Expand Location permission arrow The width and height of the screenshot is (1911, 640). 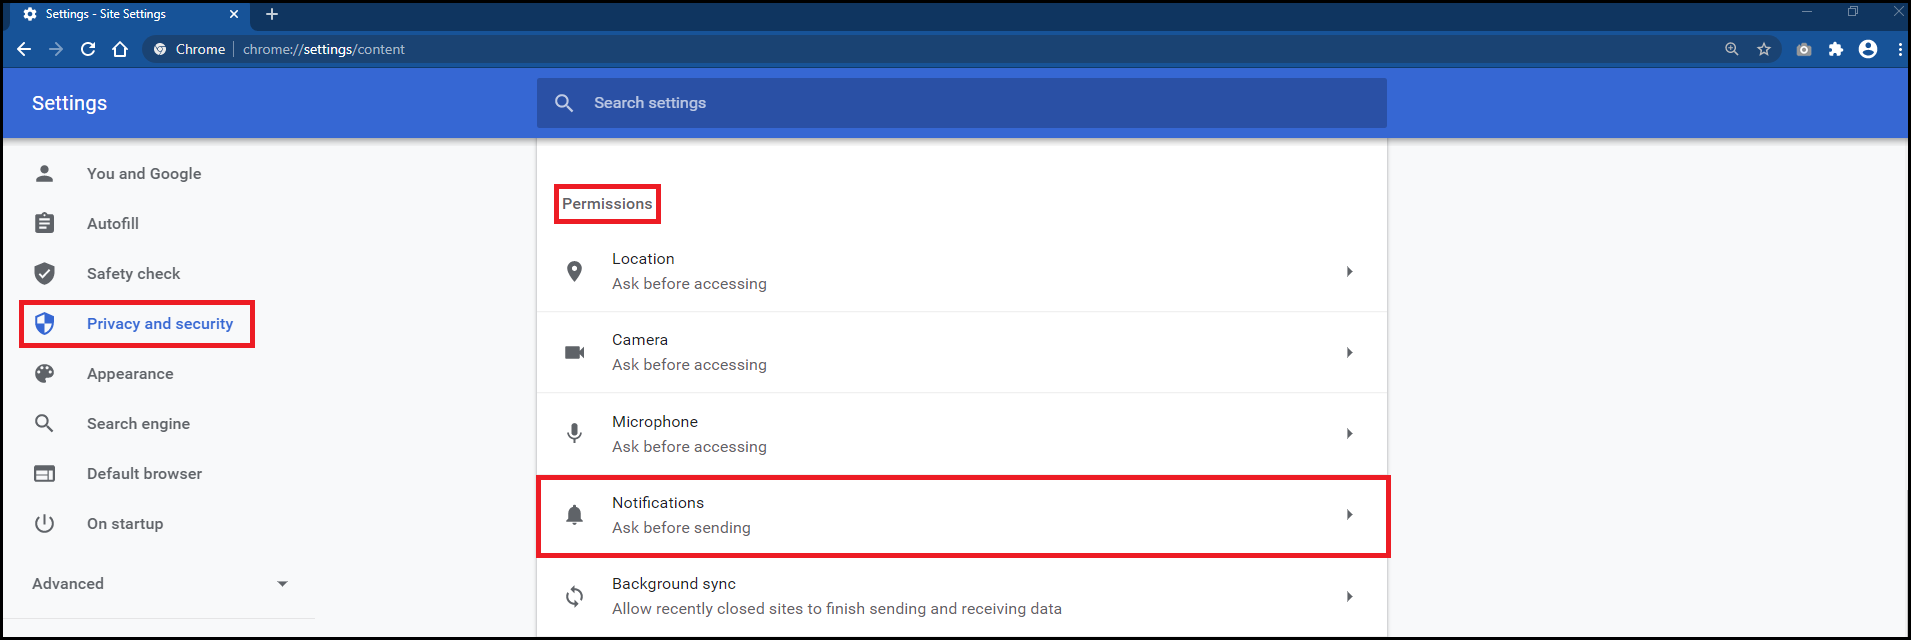pos(1349,272)
